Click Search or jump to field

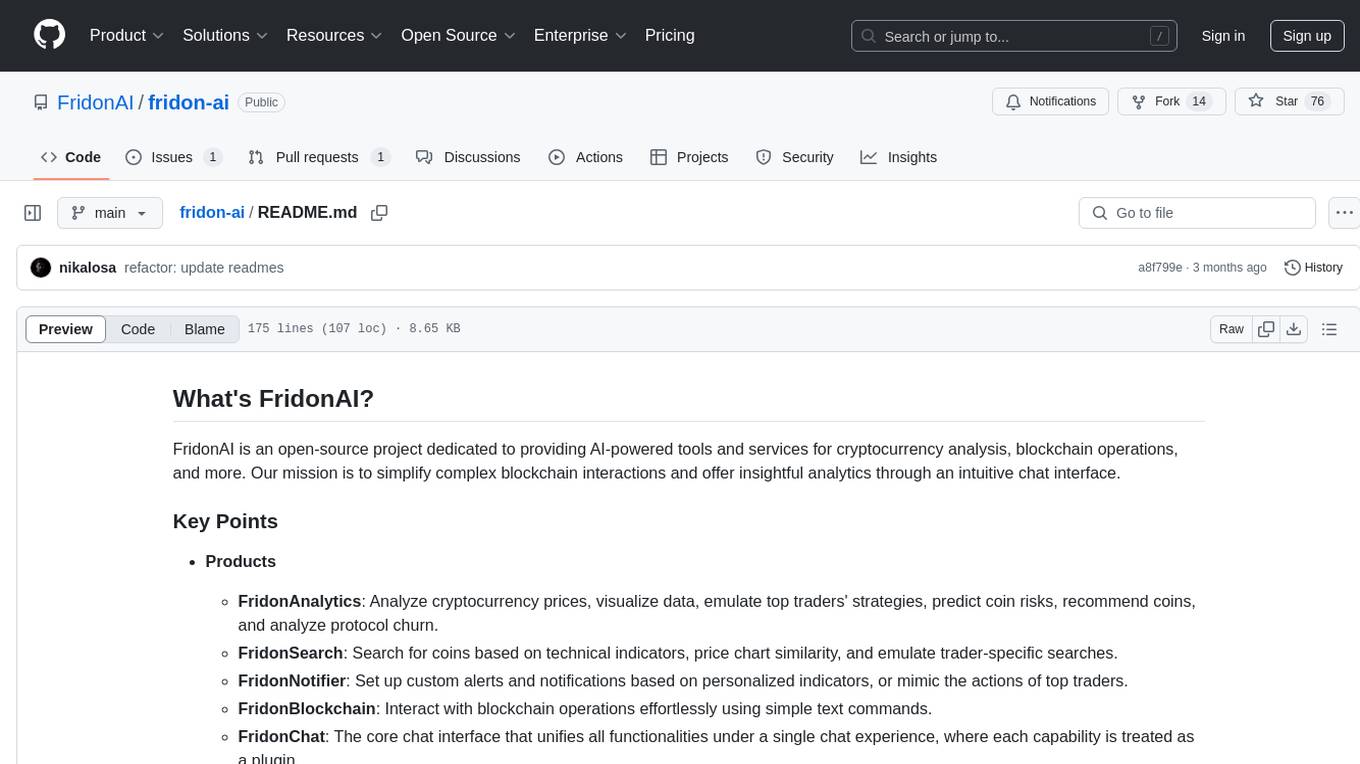(x=1016, y=36)
